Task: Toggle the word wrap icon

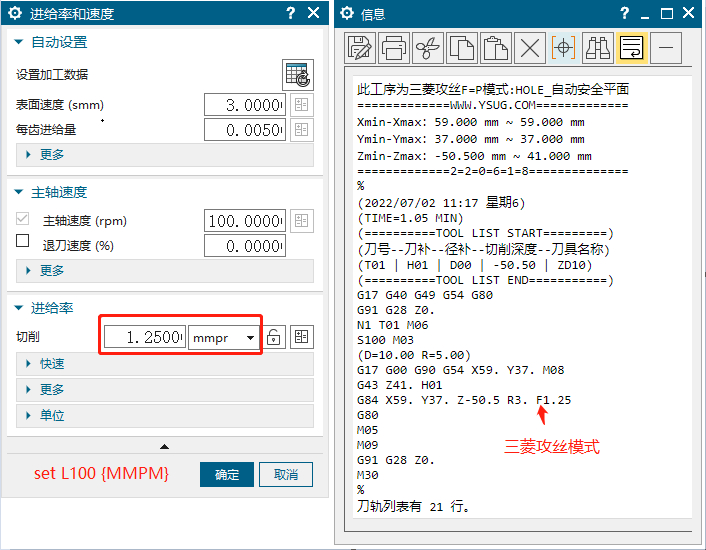Action: point(631,47)
